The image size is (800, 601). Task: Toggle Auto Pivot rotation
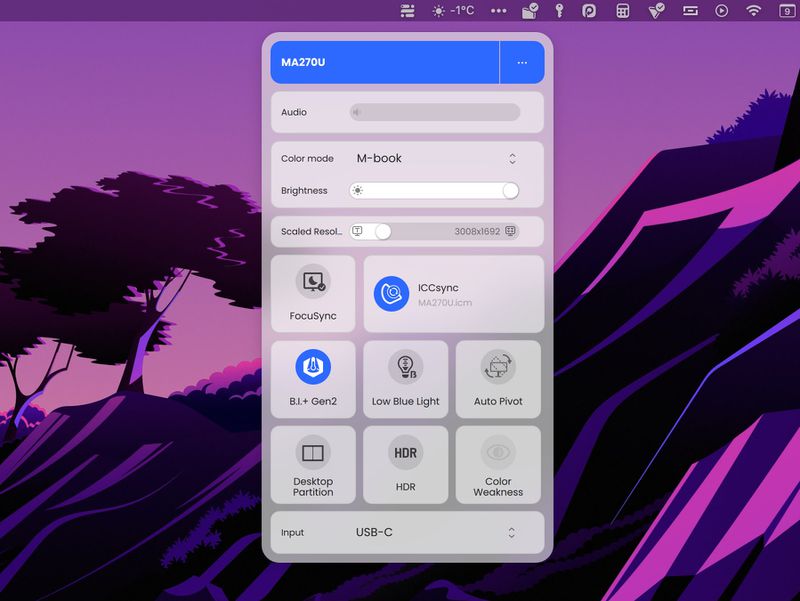(x=497, y=367)
